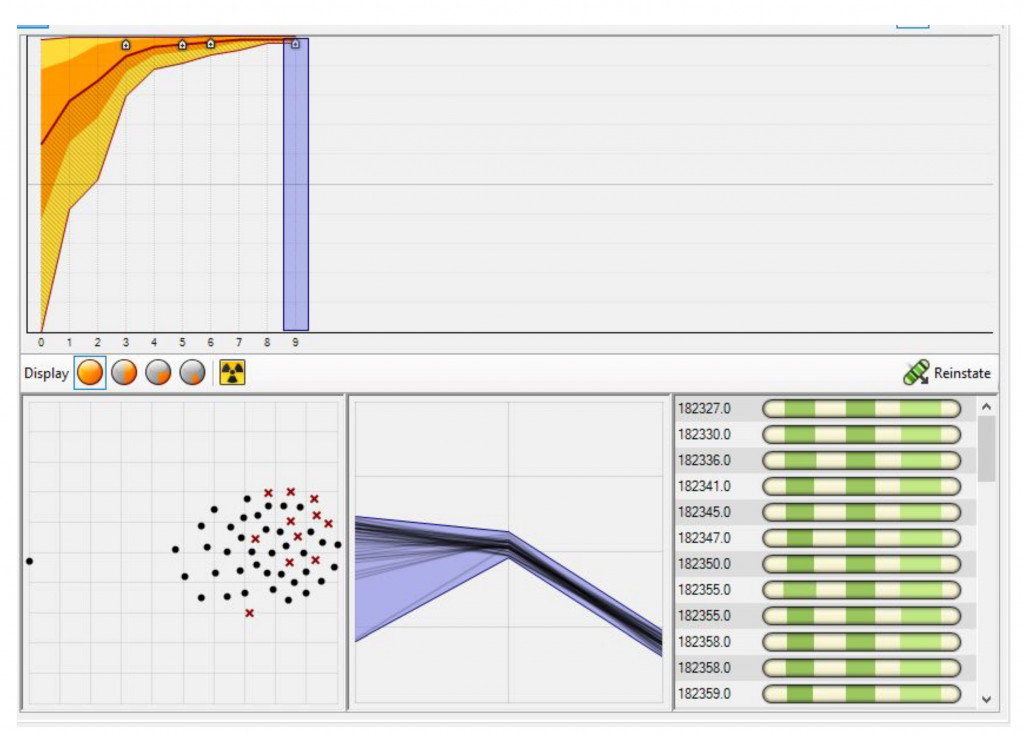Click the green Reinstate slider icon

[x=916, y=373]
